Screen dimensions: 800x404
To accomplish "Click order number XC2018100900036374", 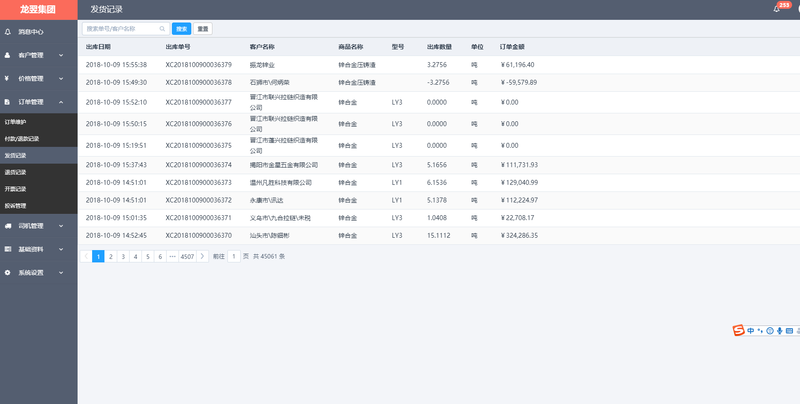I will point(198,165).
